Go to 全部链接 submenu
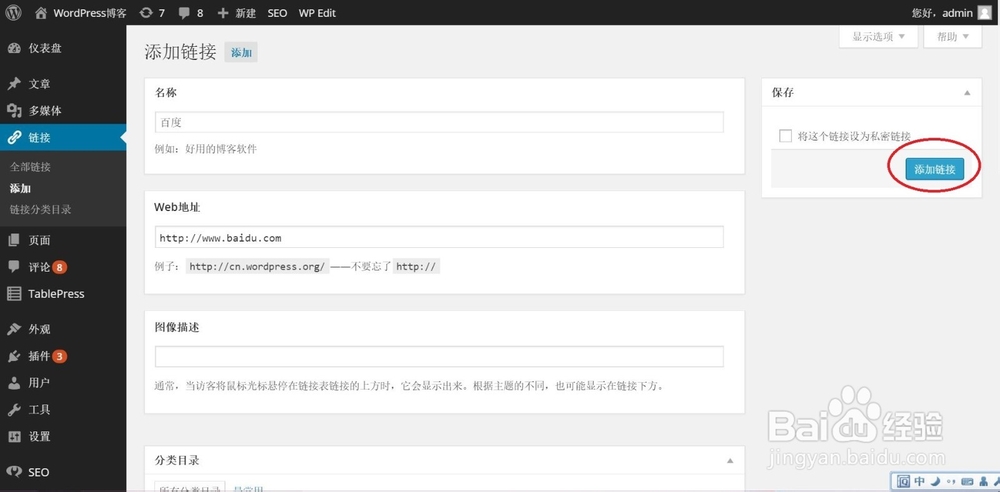This screenshot has width=1000, height=492. click(x=30, y=167)
